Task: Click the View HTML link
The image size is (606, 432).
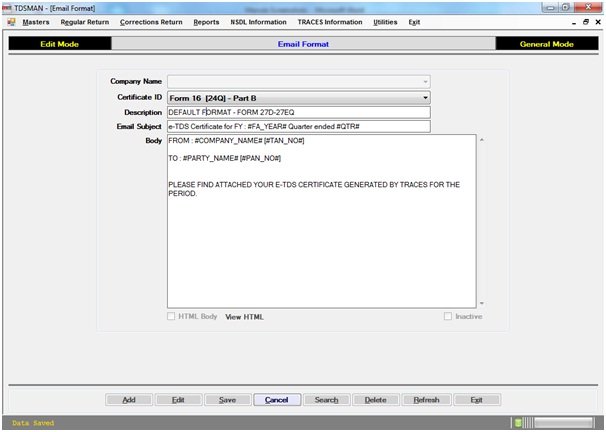Action: tap(244, 317)
